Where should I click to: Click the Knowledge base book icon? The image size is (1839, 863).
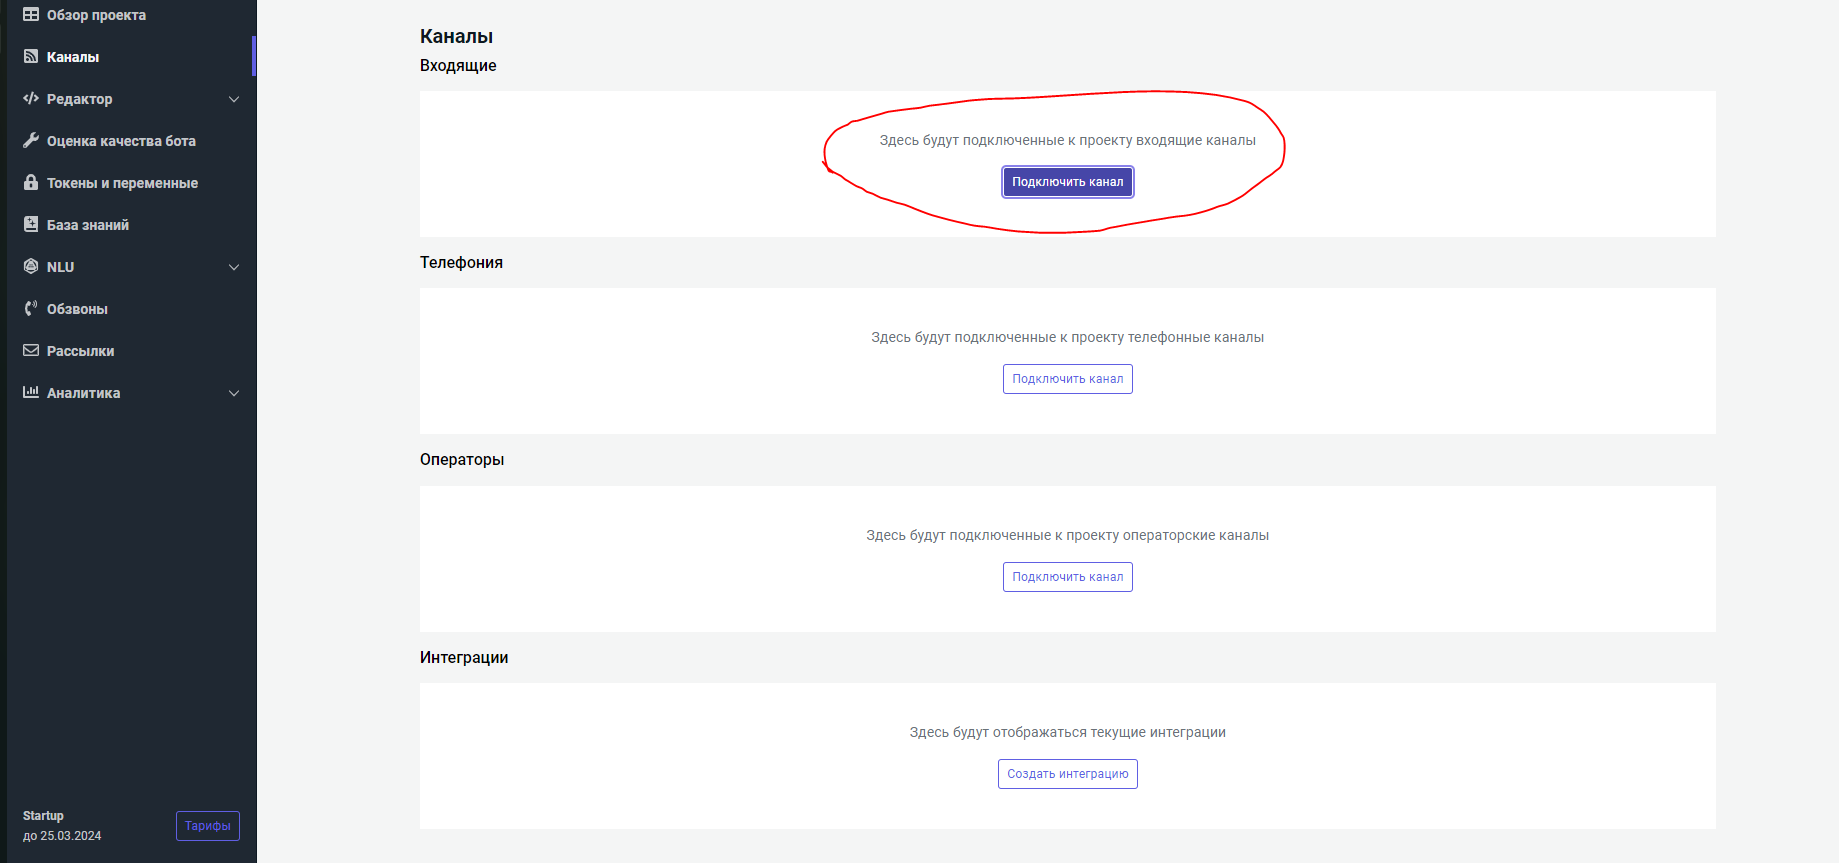tap(31, 225)
